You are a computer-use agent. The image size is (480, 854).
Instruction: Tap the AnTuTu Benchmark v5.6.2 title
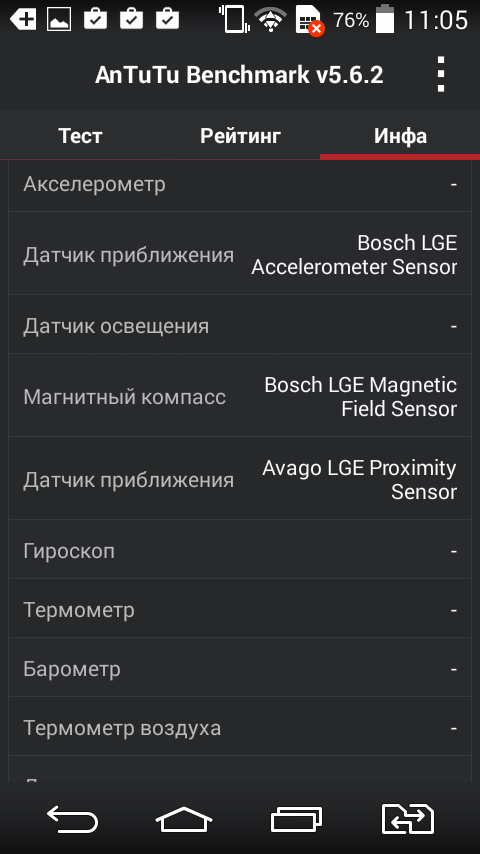click(239, 75)
